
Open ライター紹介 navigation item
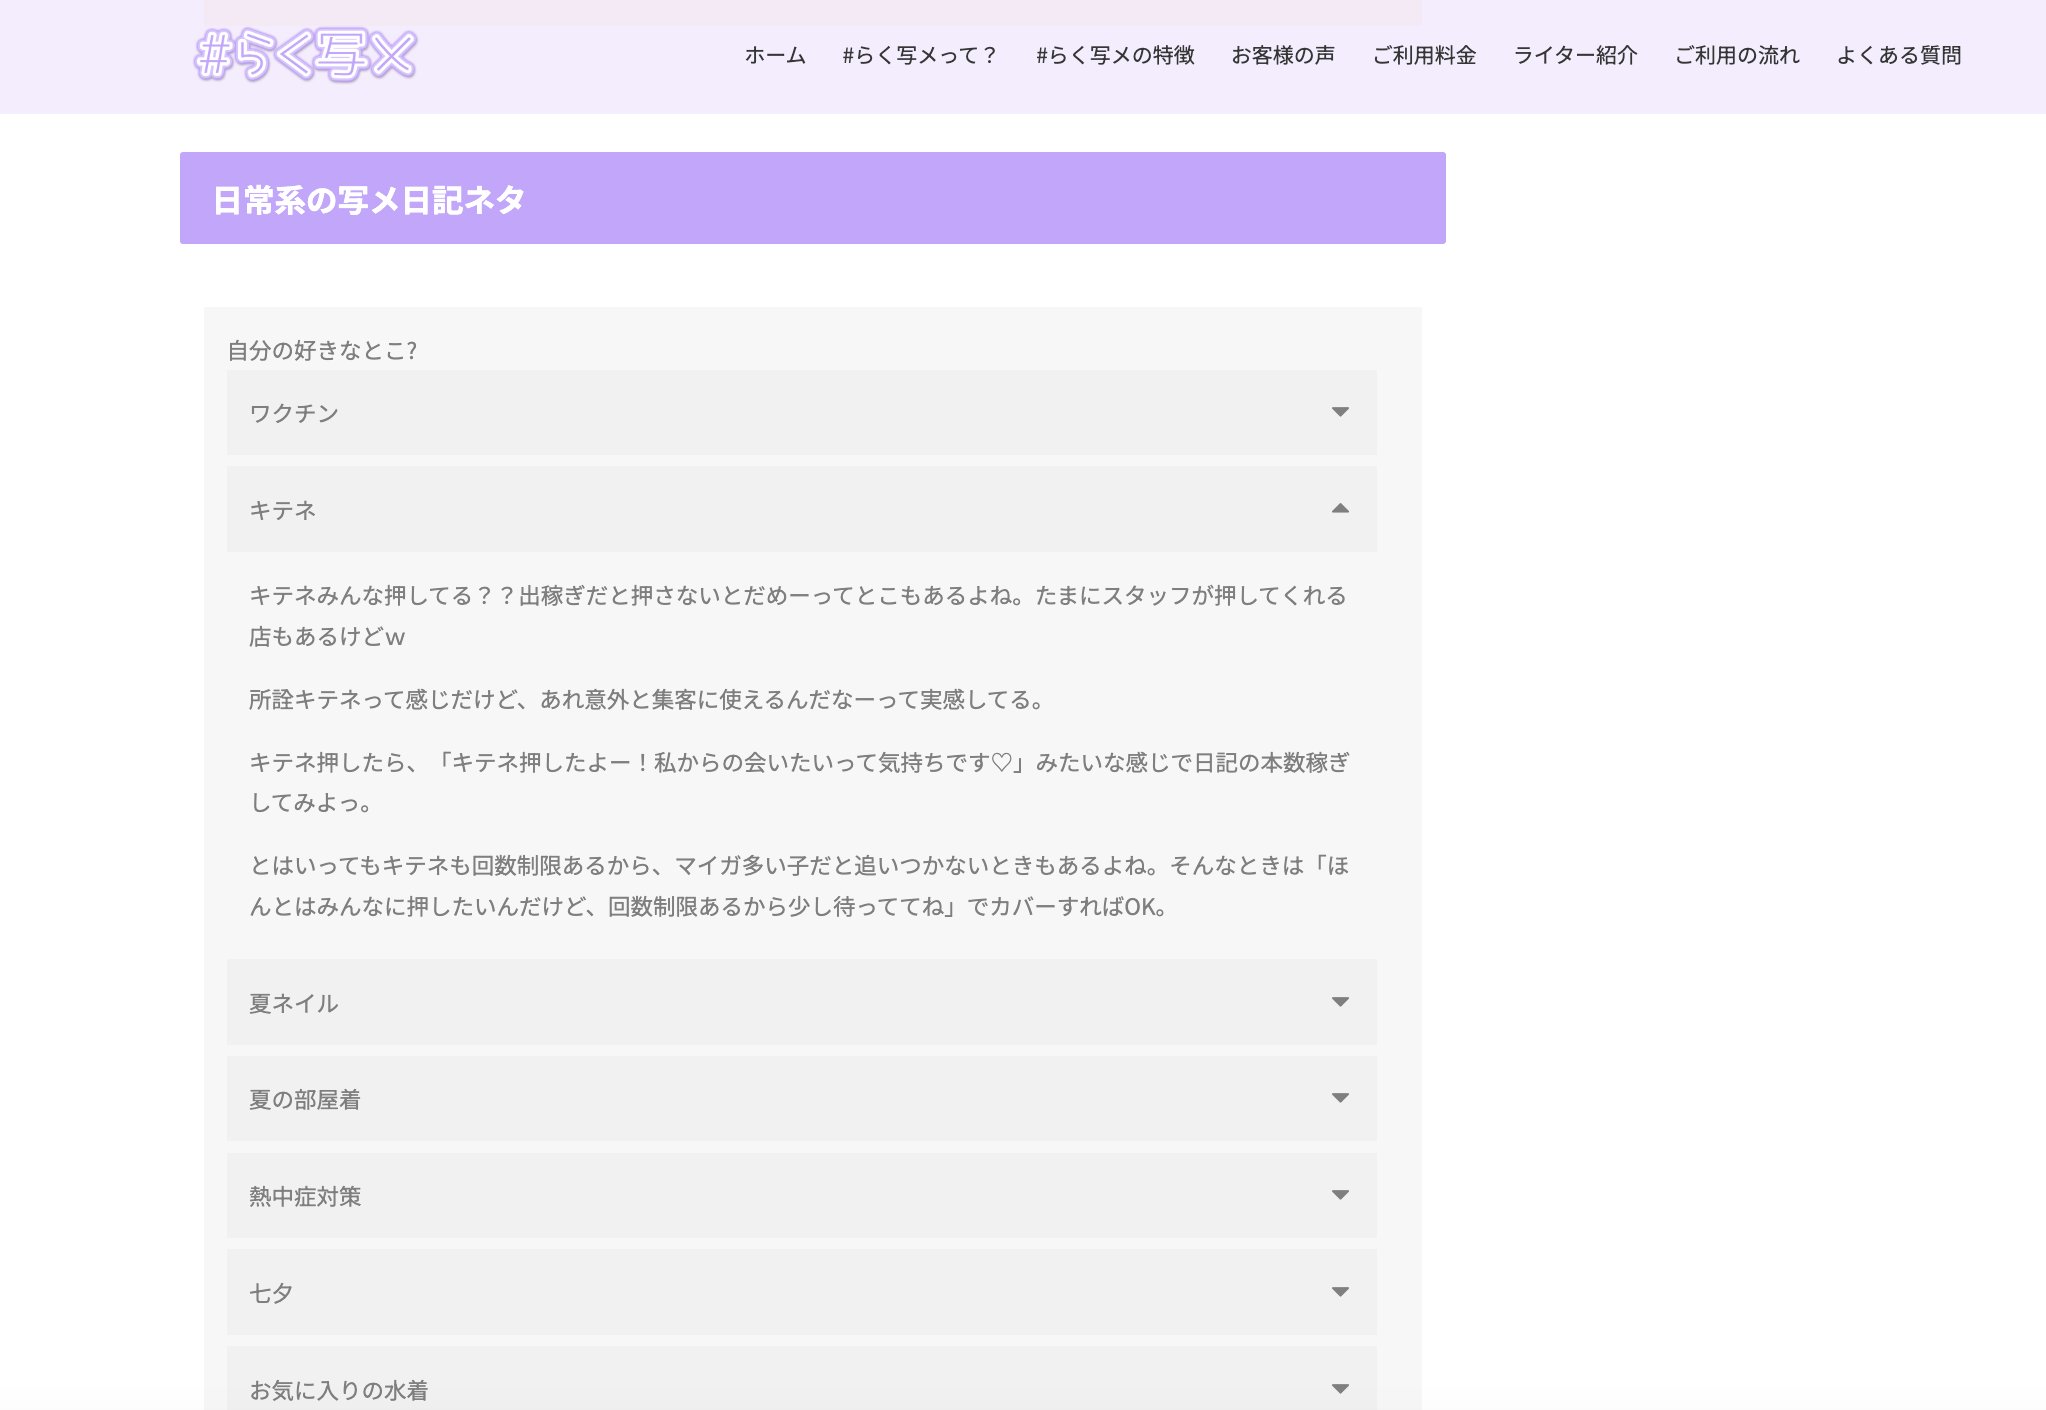point(1575,55)
